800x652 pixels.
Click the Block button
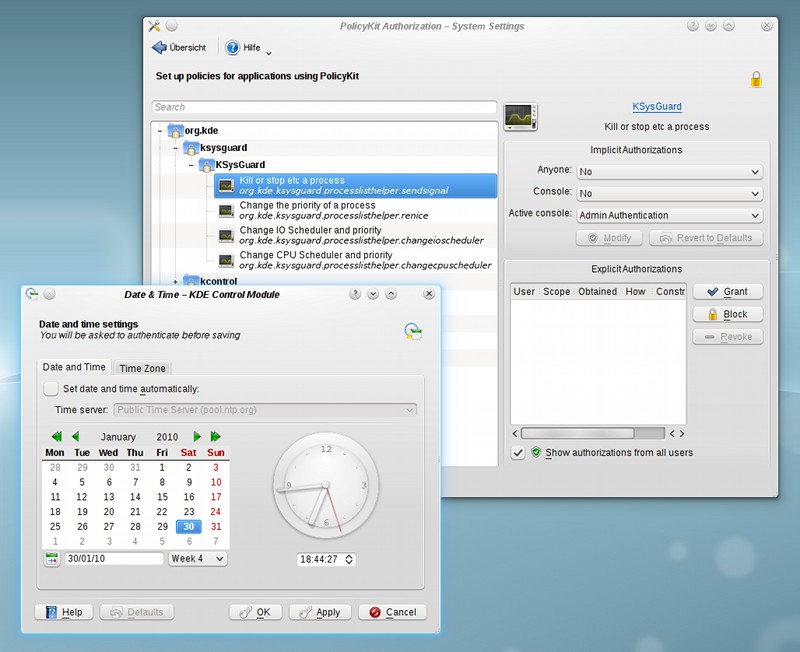pos(728,314)
